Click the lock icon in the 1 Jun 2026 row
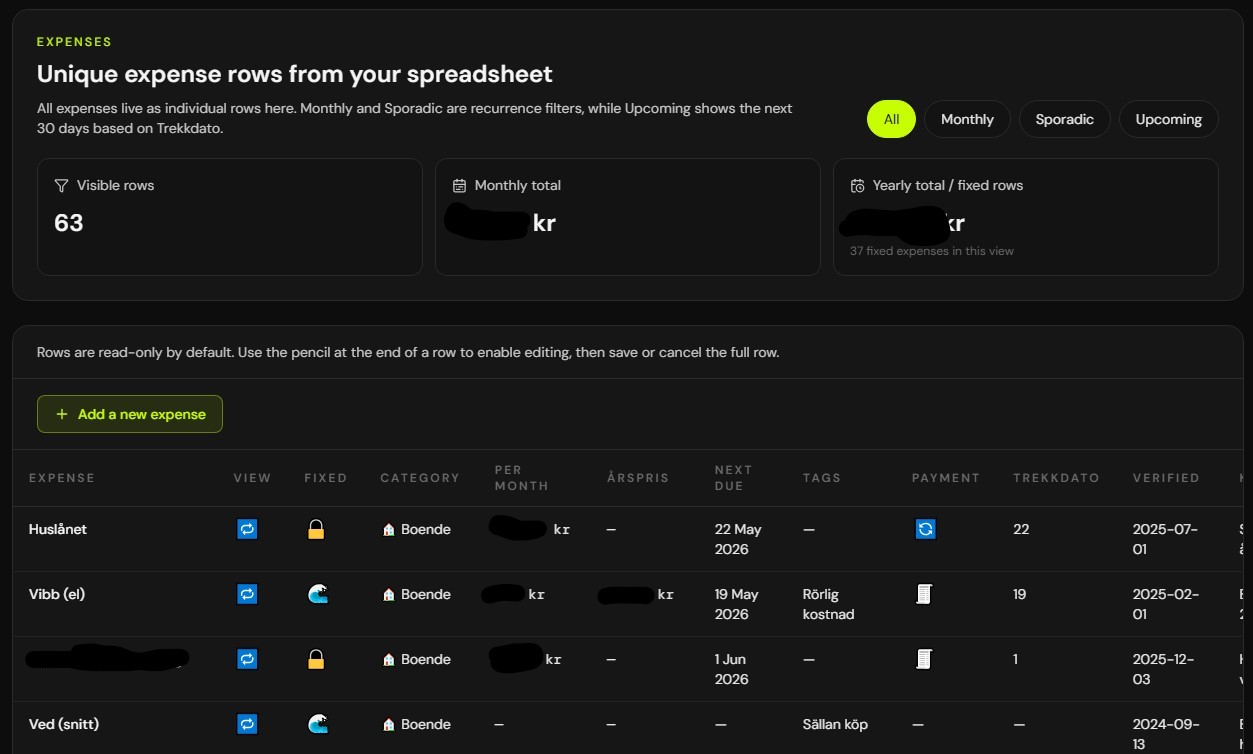This screenshot has width=1253, height=754. tap(316, 659)
